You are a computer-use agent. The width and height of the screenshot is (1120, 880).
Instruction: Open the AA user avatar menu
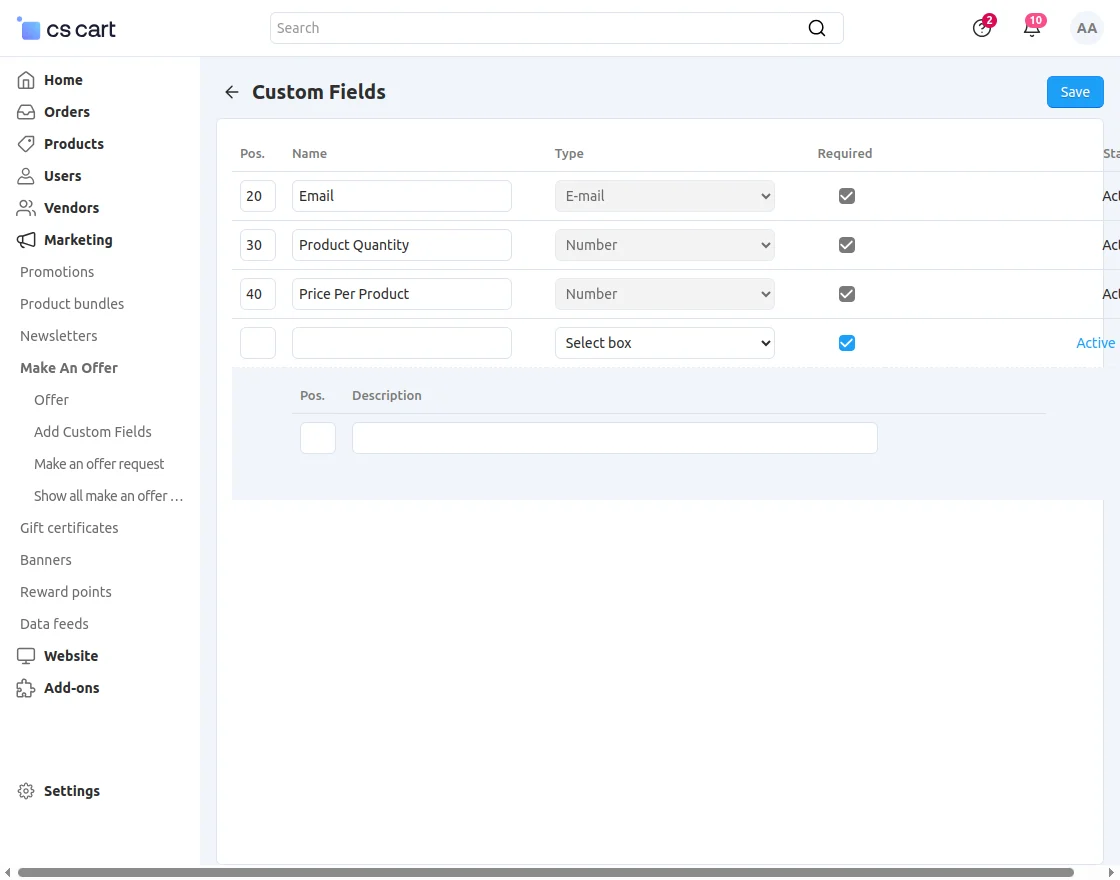(x=1086, y=28)
